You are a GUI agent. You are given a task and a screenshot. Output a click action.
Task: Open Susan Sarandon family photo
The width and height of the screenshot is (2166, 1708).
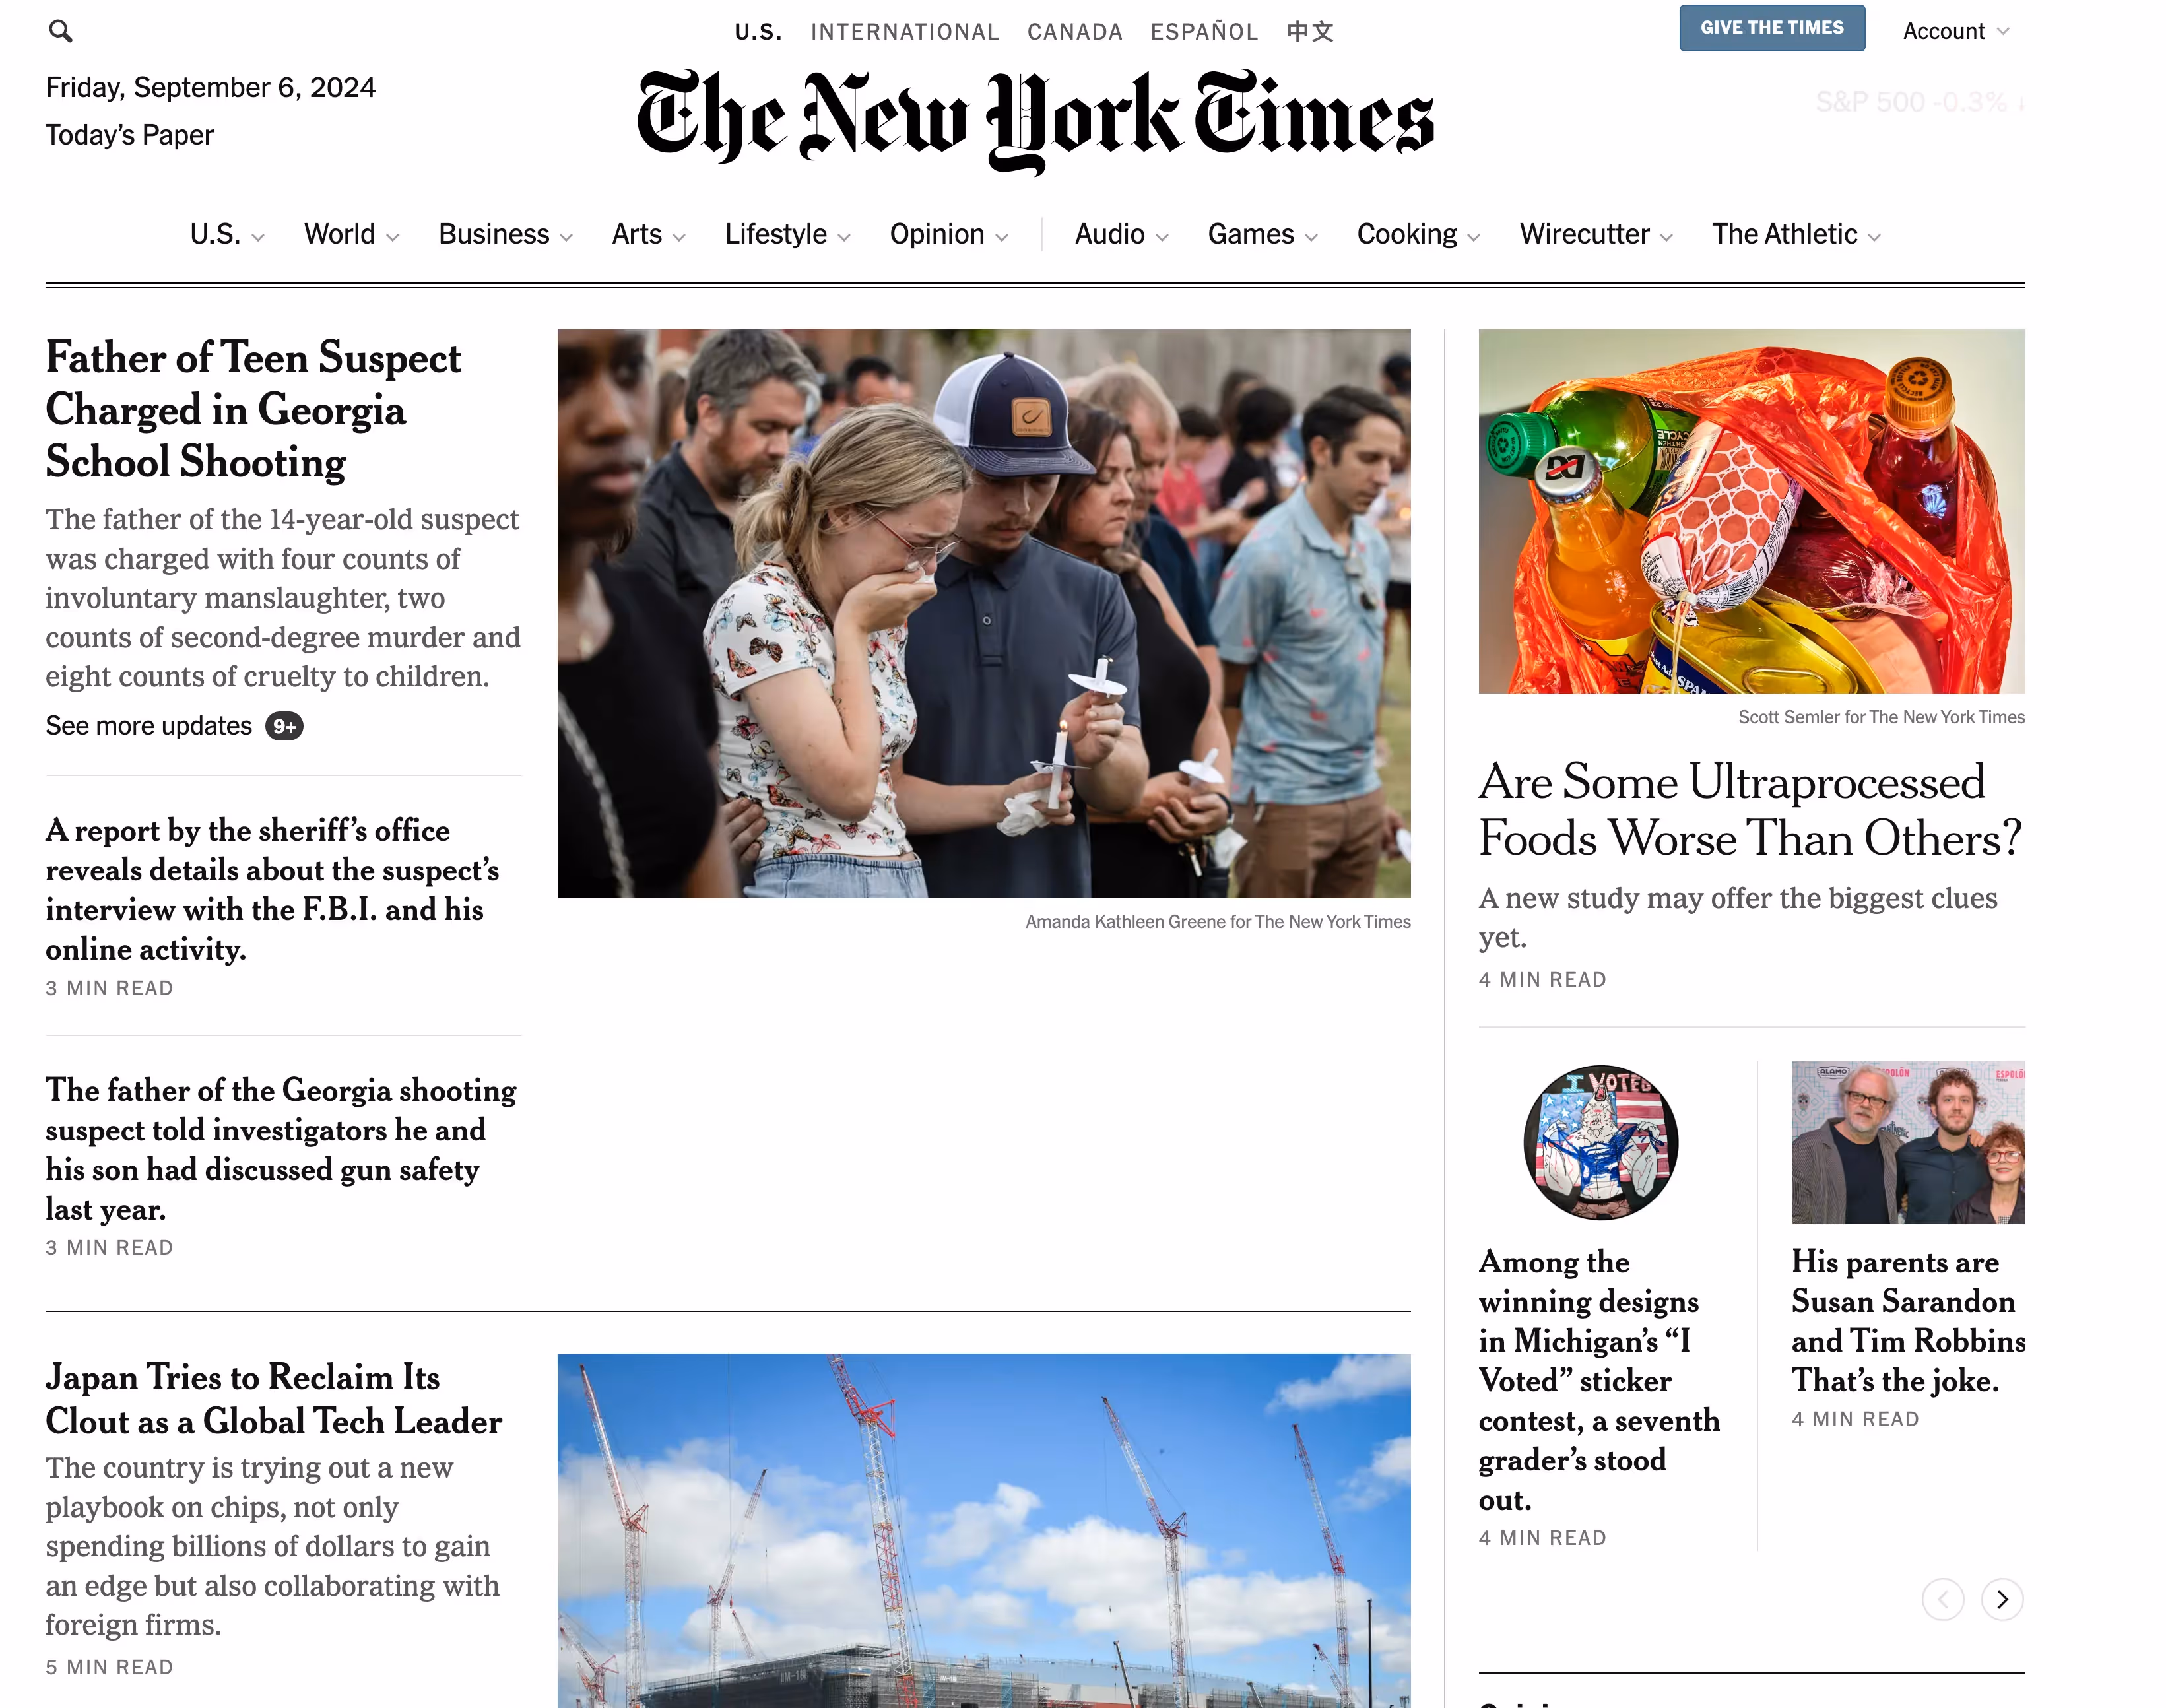click(1908, 1142)
